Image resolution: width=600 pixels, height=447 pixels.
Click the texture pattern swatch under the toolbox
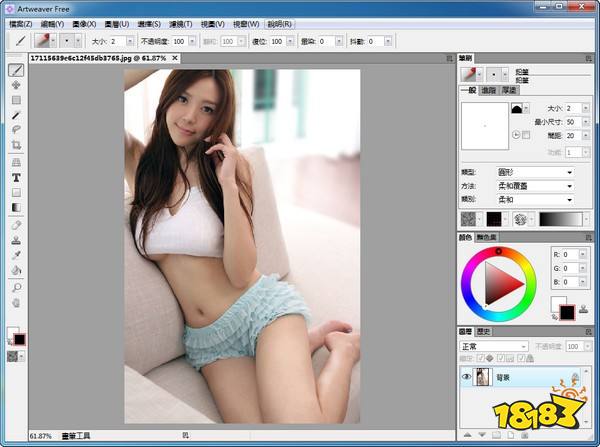[13, 356]
